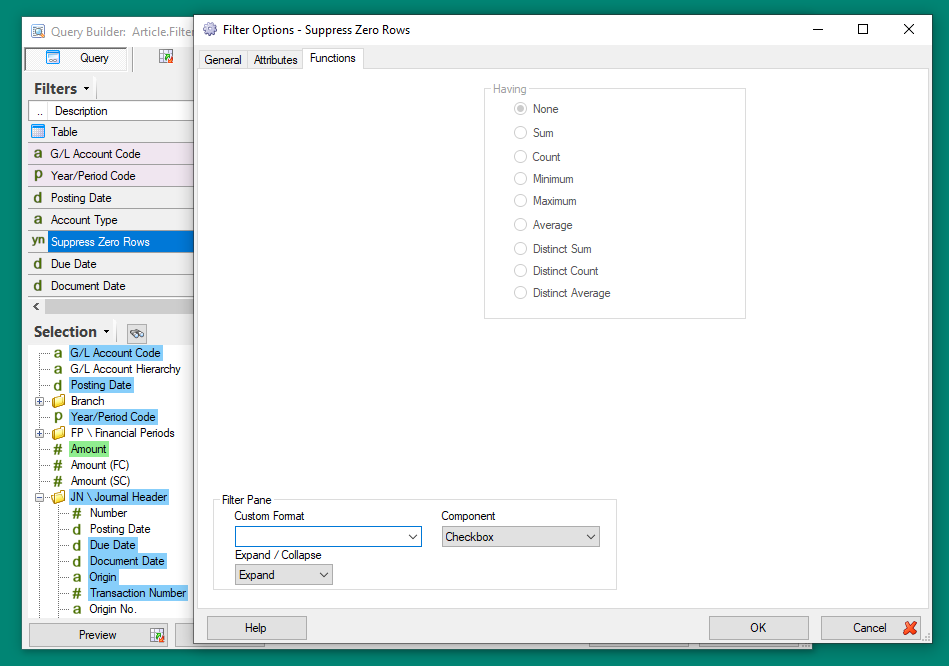Click the 'd' icon of Posting Date filter
This screenshot has height=666, width=949.
pyautogui.click(x=38, y=198)
